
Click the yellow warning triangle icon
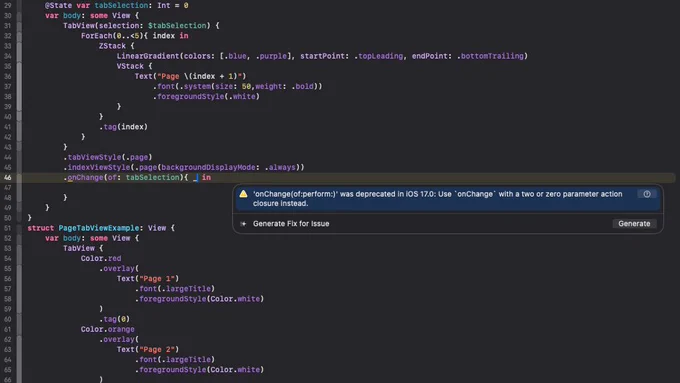(x=243, y=194)
